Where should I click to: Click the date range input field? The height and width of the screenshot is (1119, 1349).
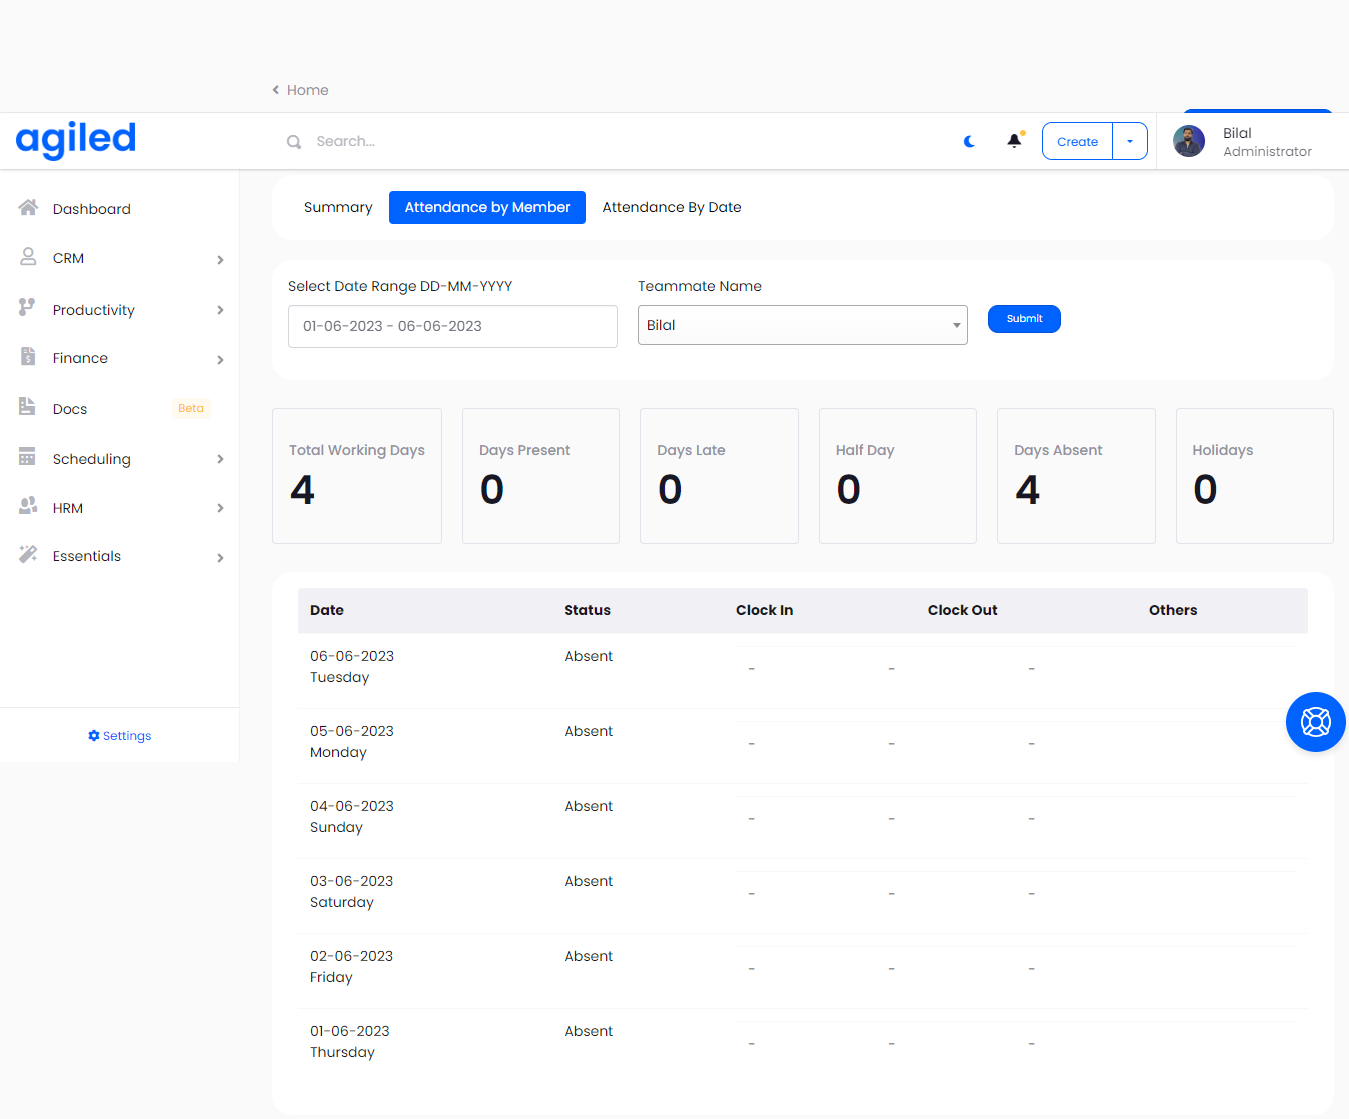coord(452,326)
